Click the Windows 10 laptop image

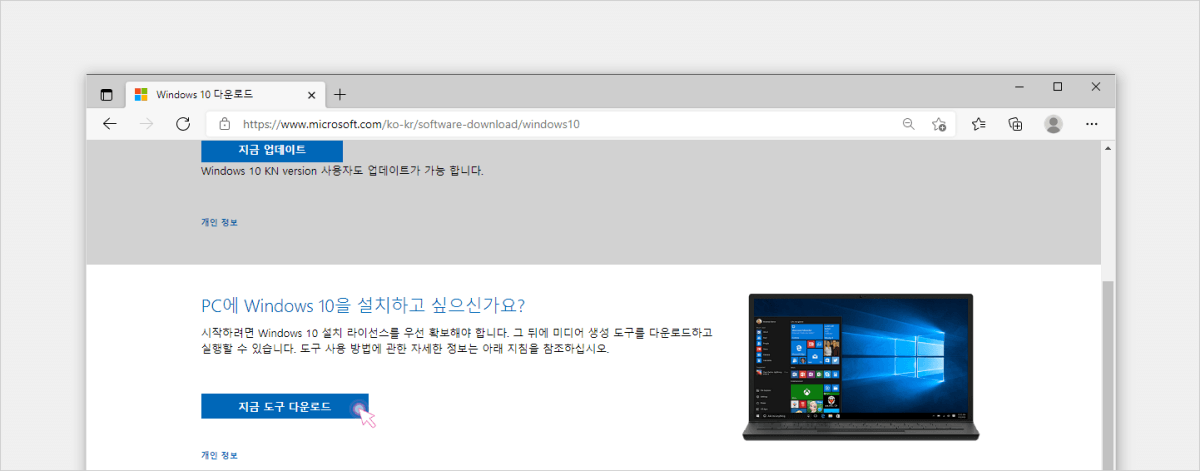pos(861,367)
